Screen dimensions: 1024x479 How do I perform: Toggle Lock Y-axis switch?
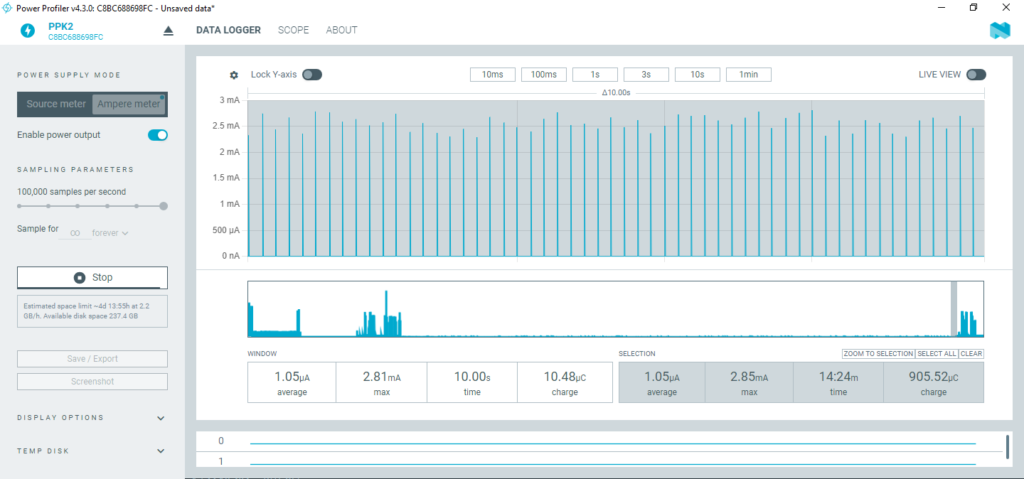click(312, 74)
